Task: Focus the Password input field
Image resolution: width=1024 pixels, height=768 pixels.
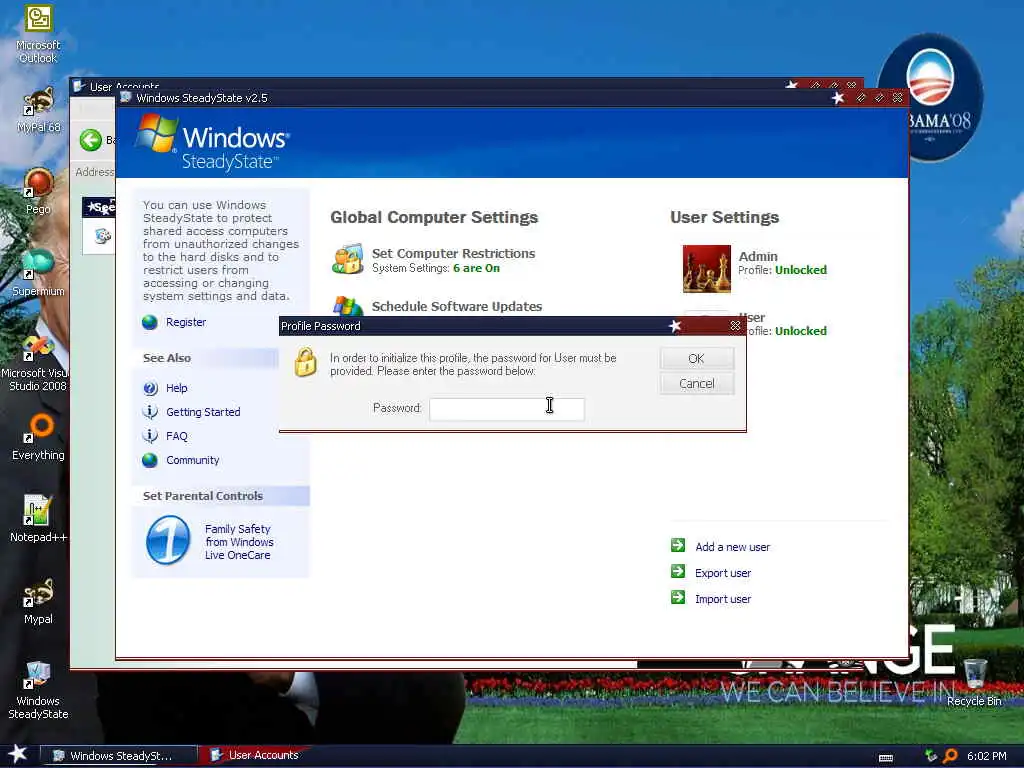Action: [x=507, y=409]
